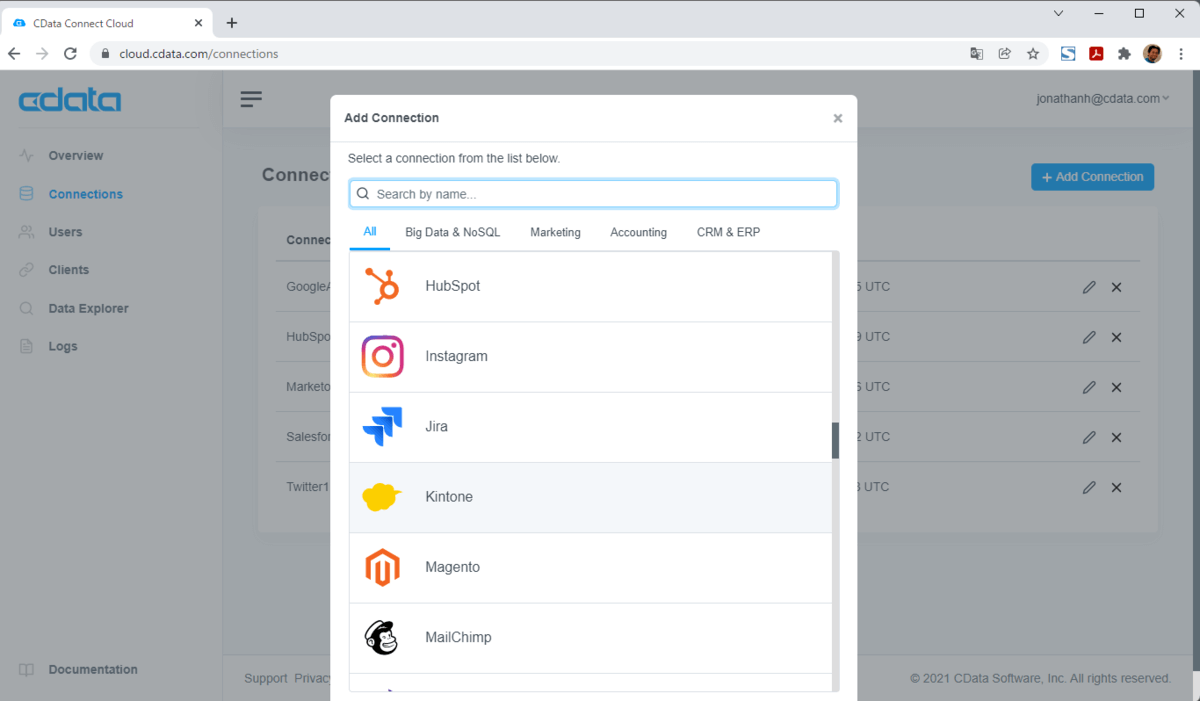
Task: Select the Kintone cloud icon
Action: pyautogui.click(x=381, y=497)
